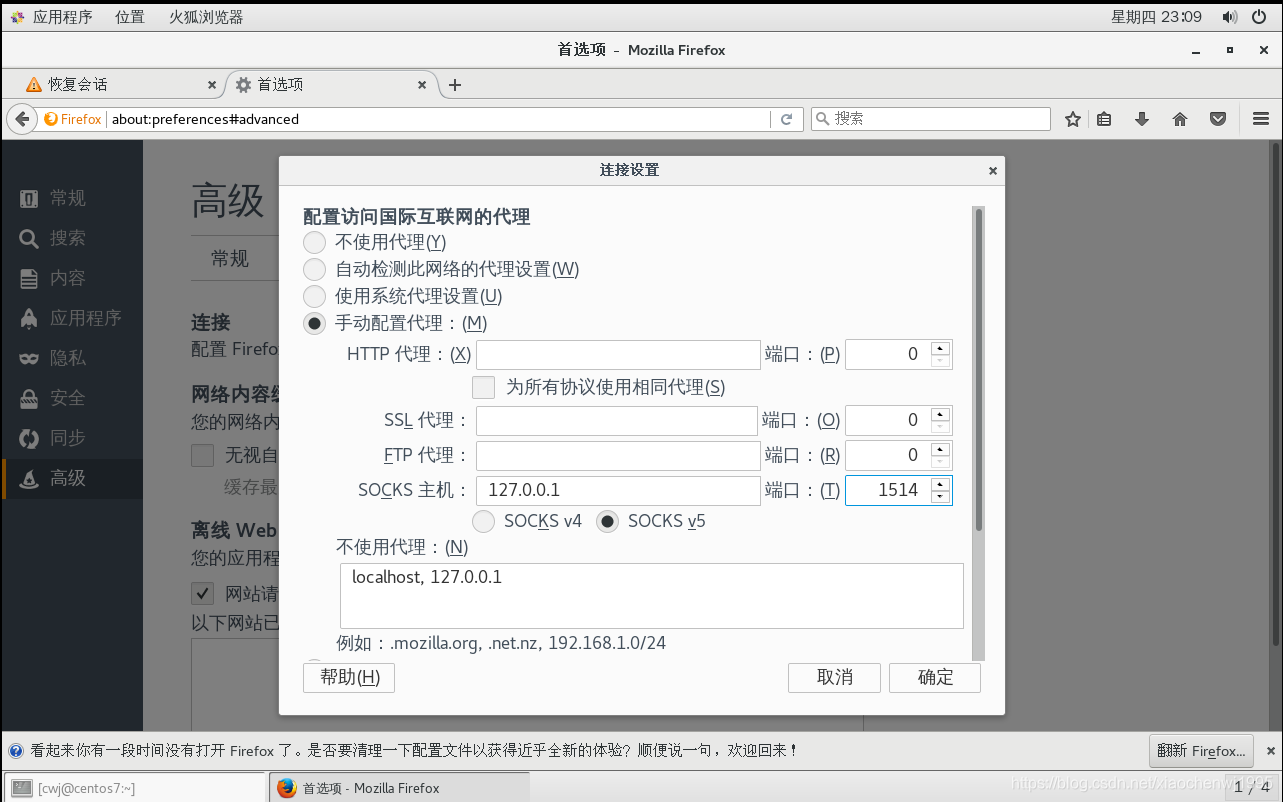The height and width of the screenshot is (802, 1283).
Task: Select 高级 section in preferences sidebar
Action: 71,478
